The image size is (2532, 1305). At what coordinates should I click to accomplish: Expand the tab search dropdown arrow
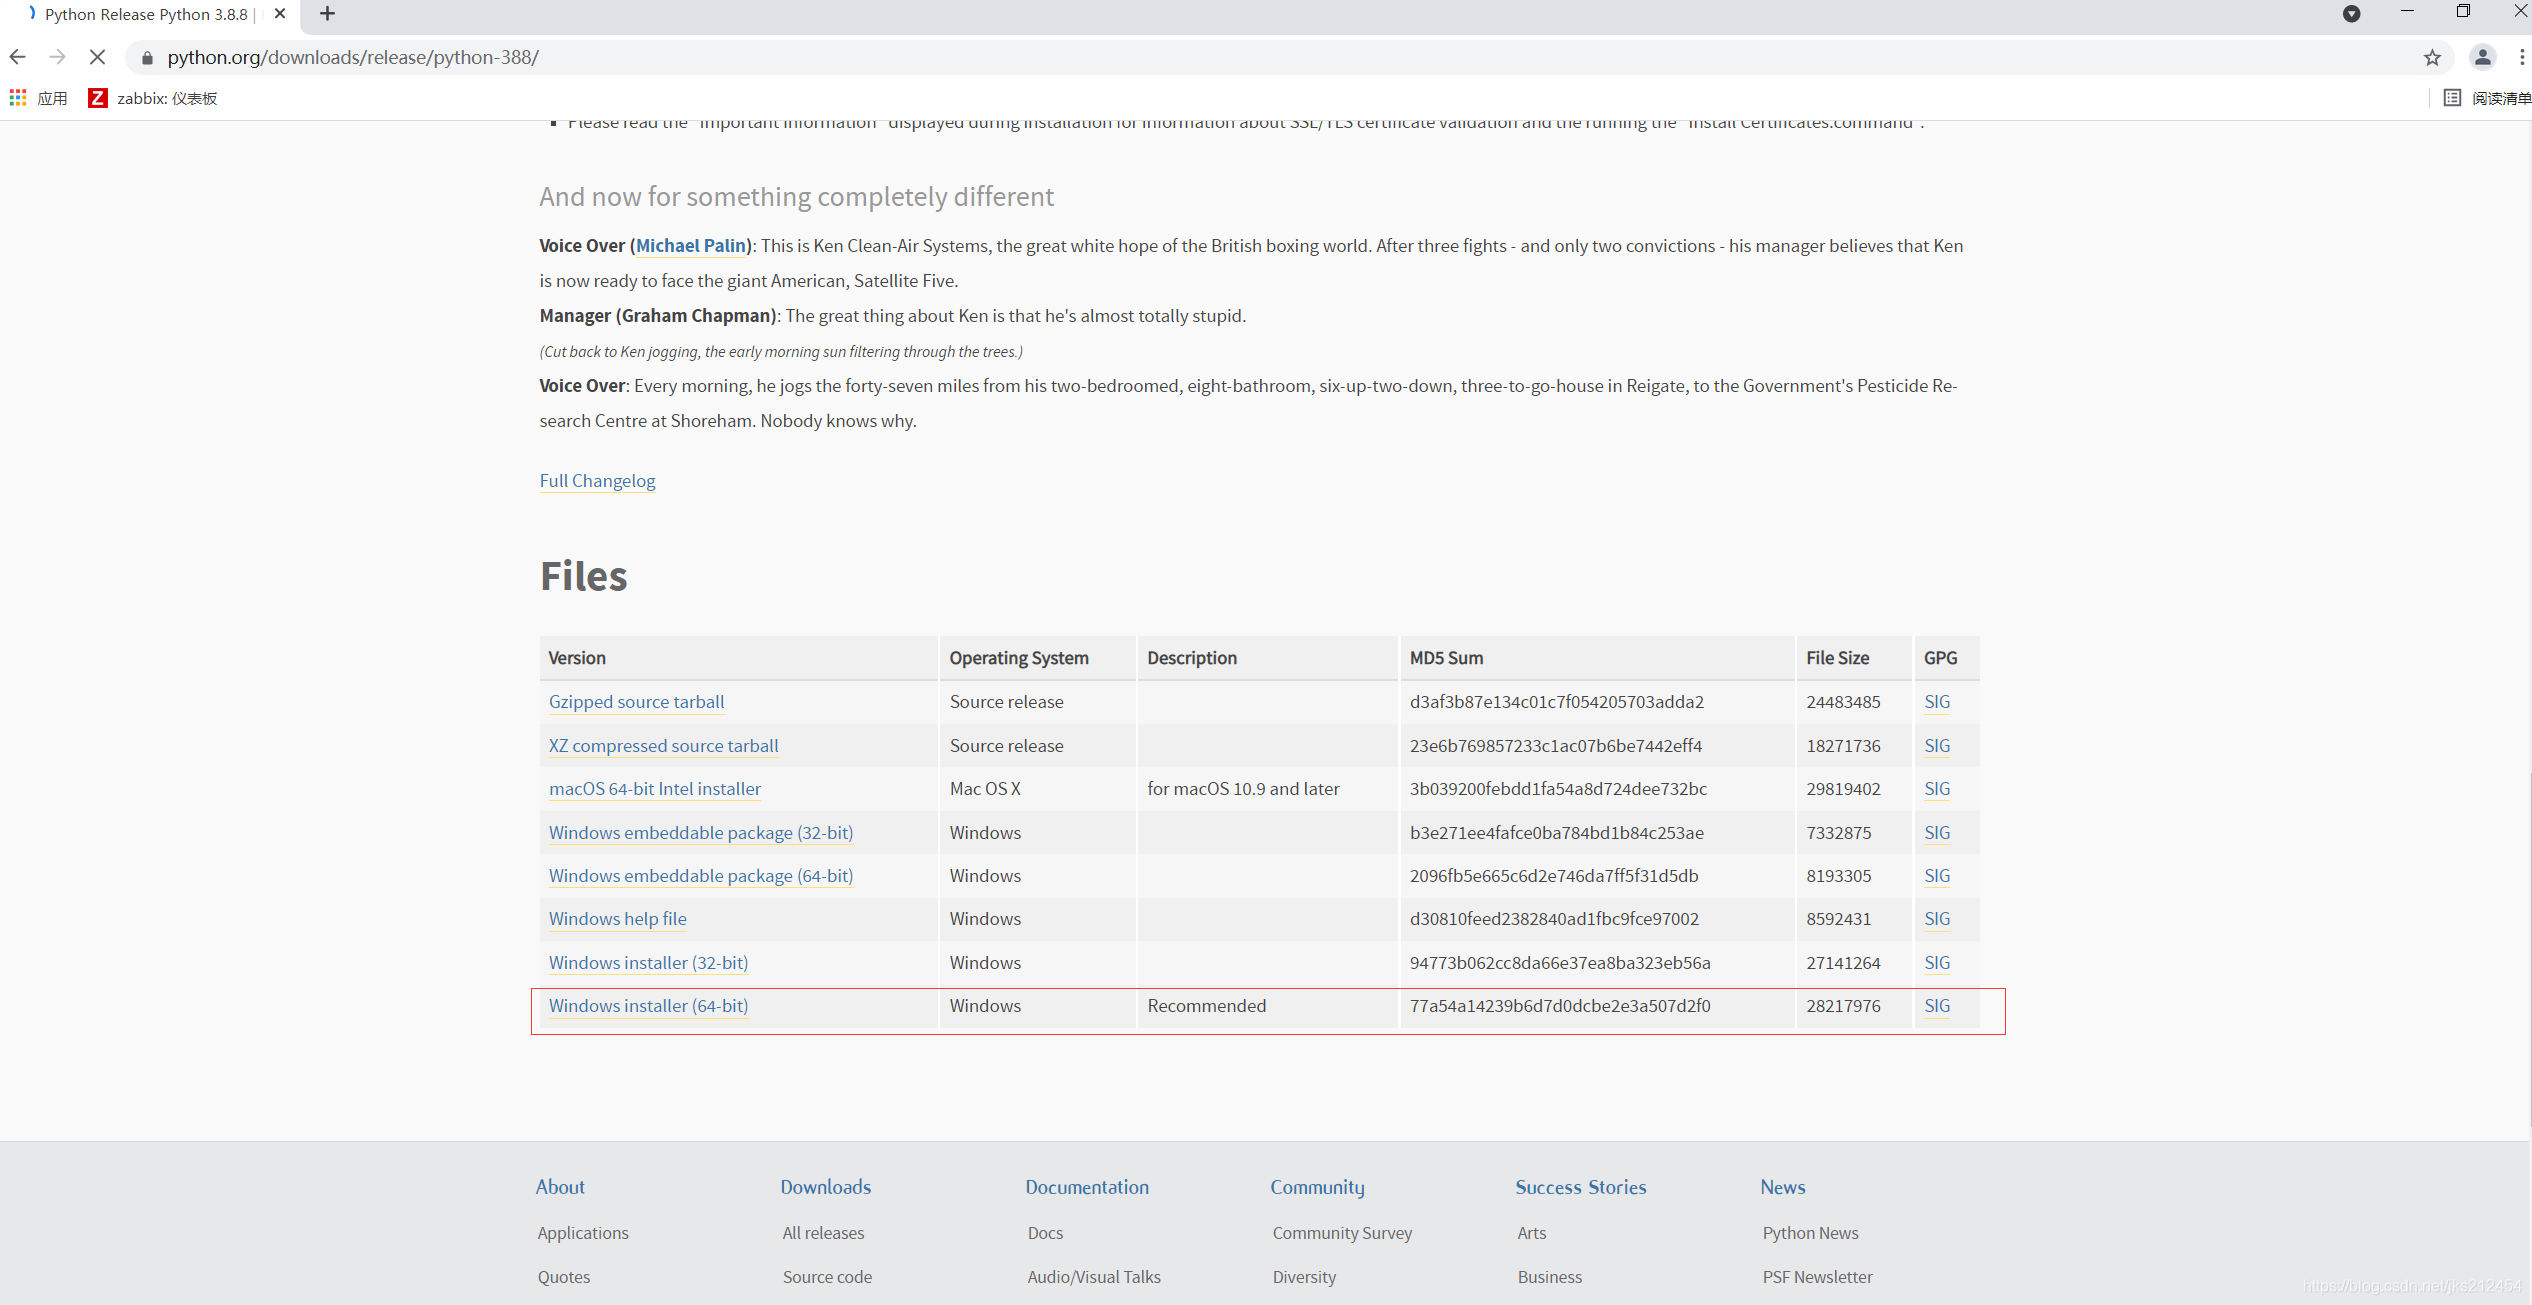2351,13
